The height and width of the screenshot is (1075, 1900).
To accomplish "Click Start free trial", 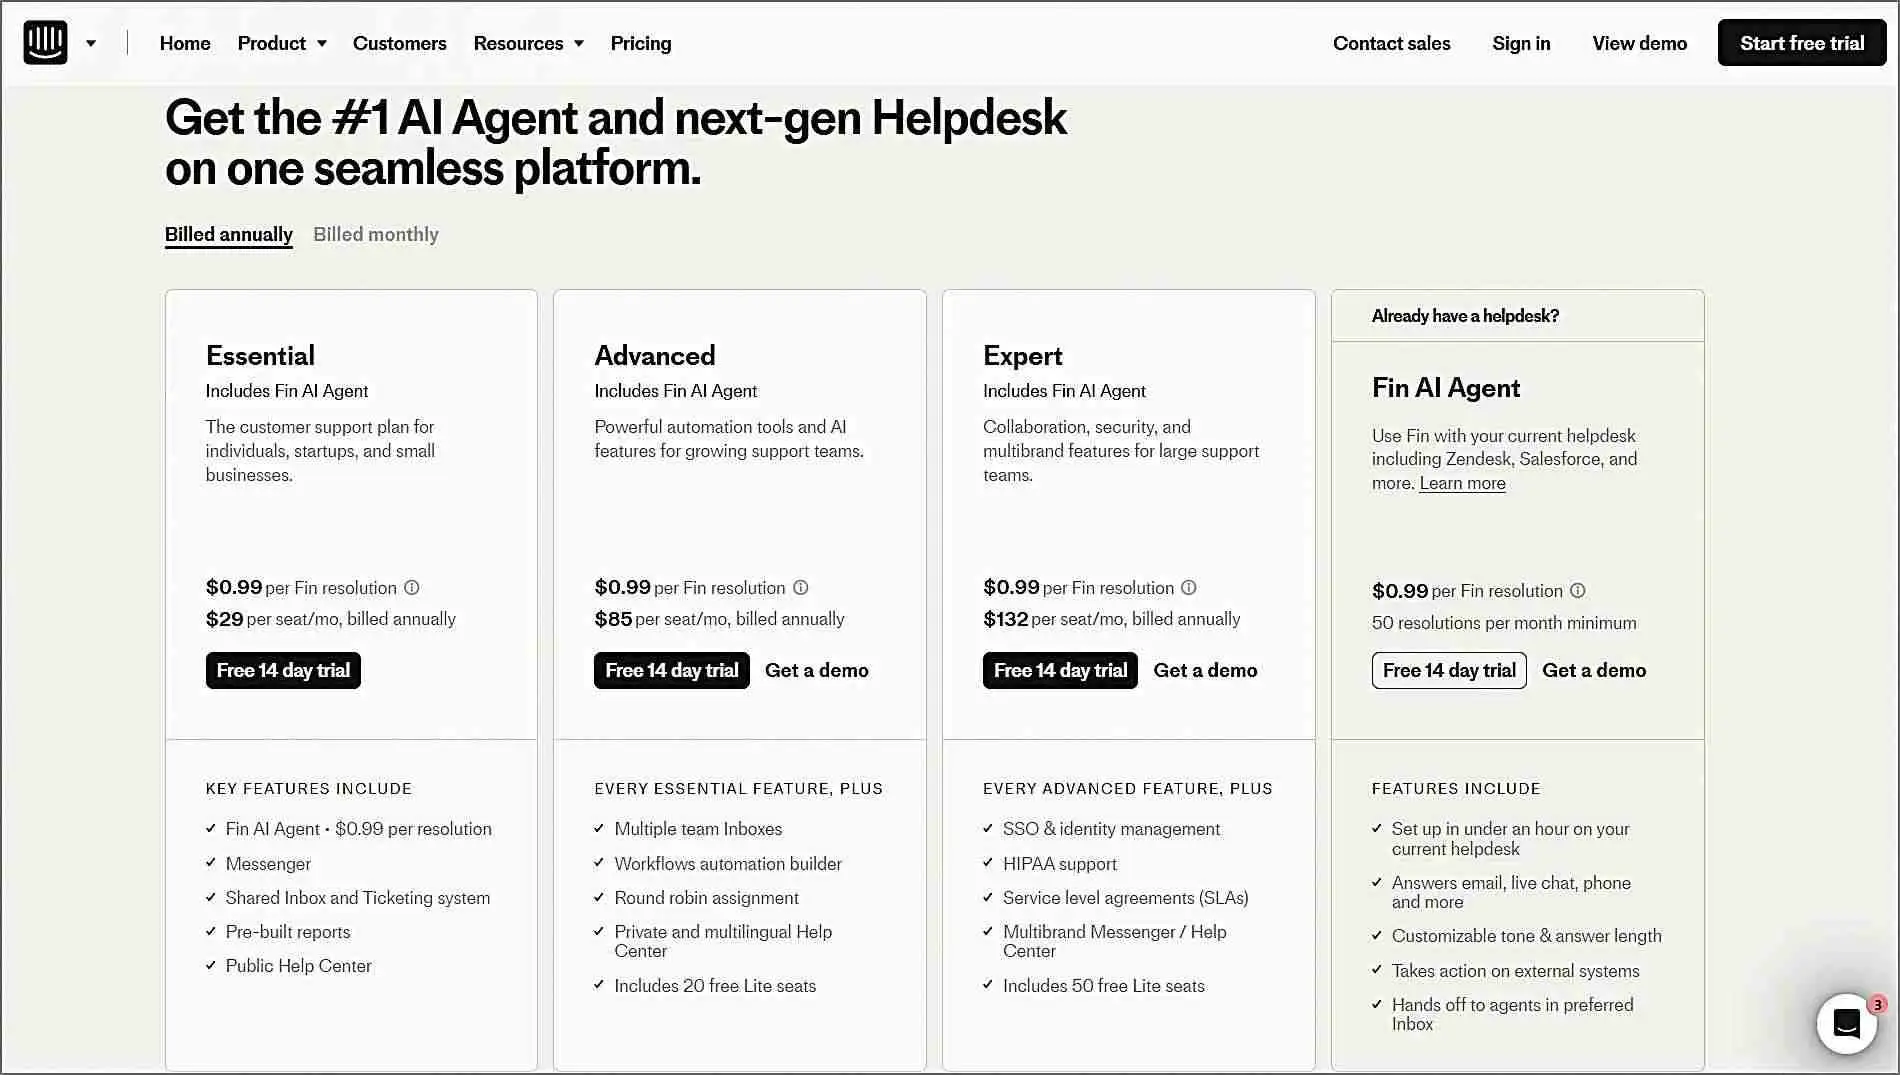I will 1801,42.
